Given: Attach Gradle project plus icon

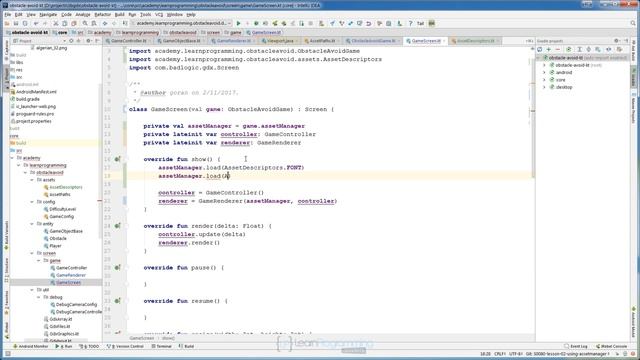Looking at the screenshot, I should click(549, 49).
